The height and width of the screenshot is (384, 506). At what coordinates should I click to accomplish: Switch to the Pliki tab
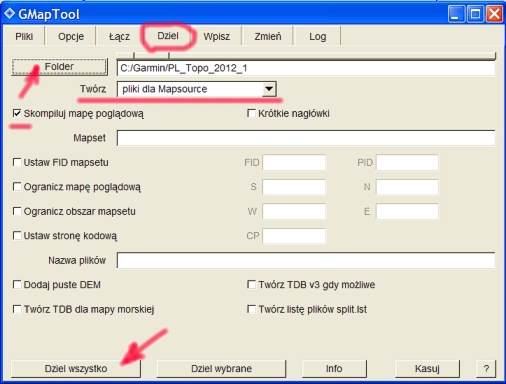24,36
